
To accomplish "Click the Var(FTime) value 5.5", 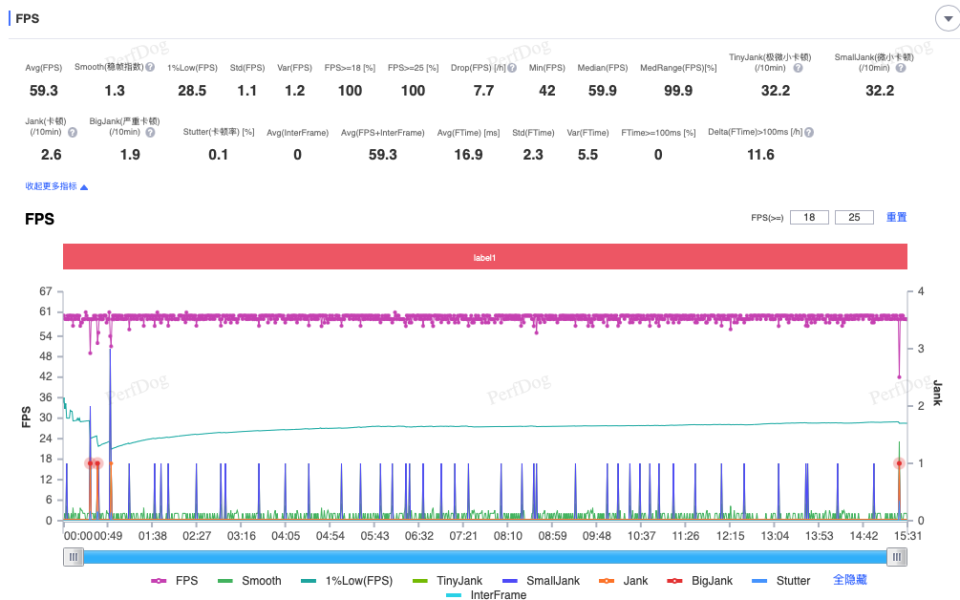I will (588, 155).
